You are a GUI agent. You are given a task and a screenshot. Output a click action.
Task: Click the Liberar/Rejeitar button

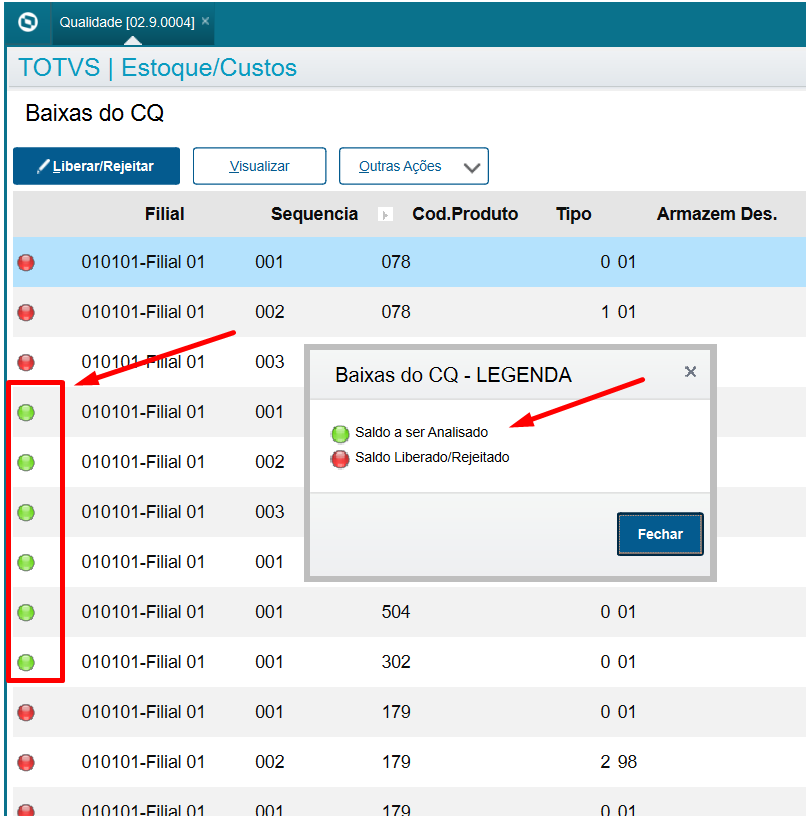pyautogui.click(x=96, y=166)
